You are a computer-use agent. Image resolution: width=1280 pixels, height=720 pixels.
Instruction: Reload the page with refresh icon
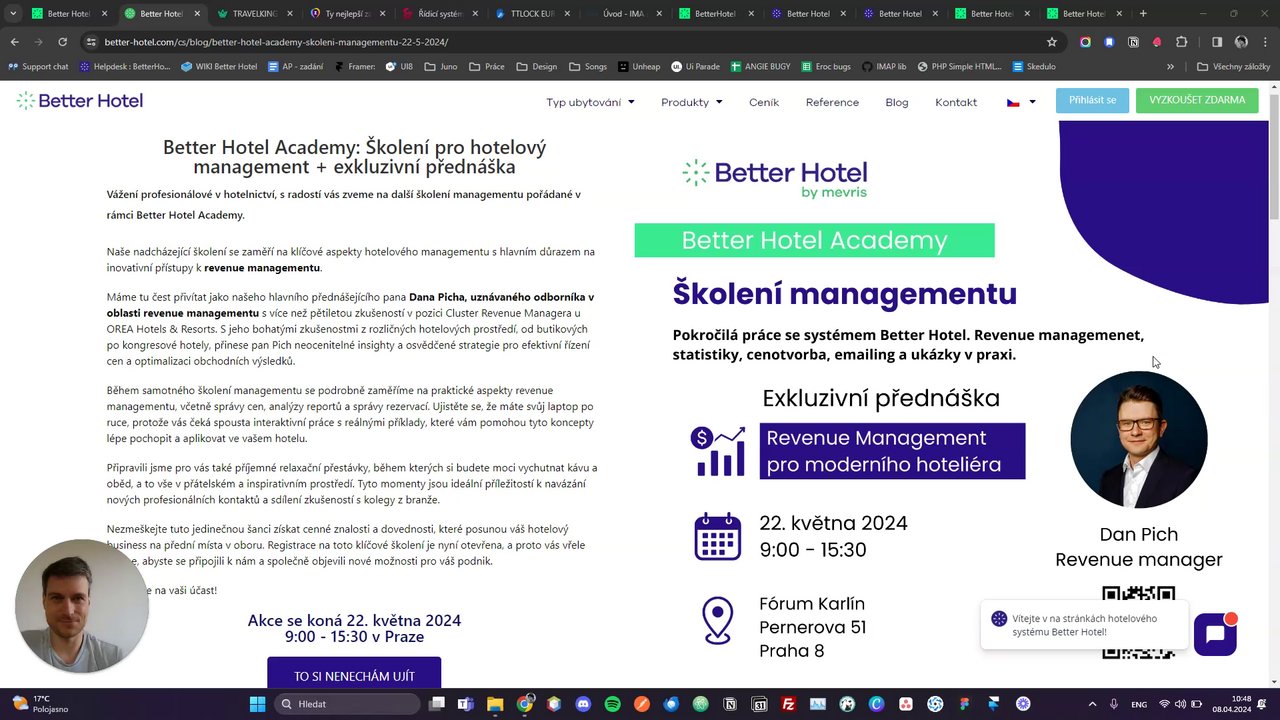pos(62,42)
